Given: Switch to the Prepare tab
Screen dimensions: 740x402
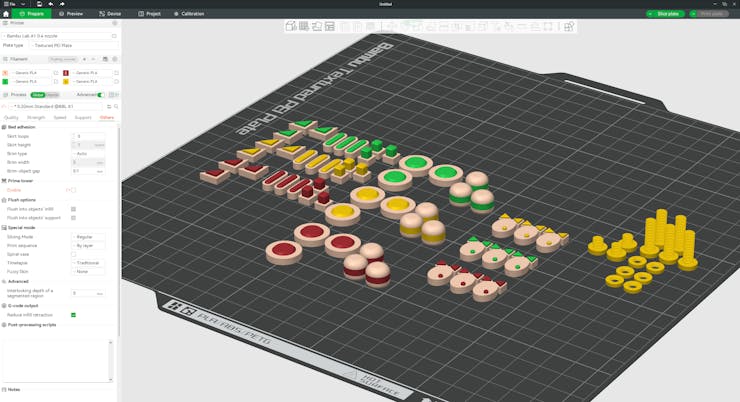Looking at the screenshot, I should point(32,14).
